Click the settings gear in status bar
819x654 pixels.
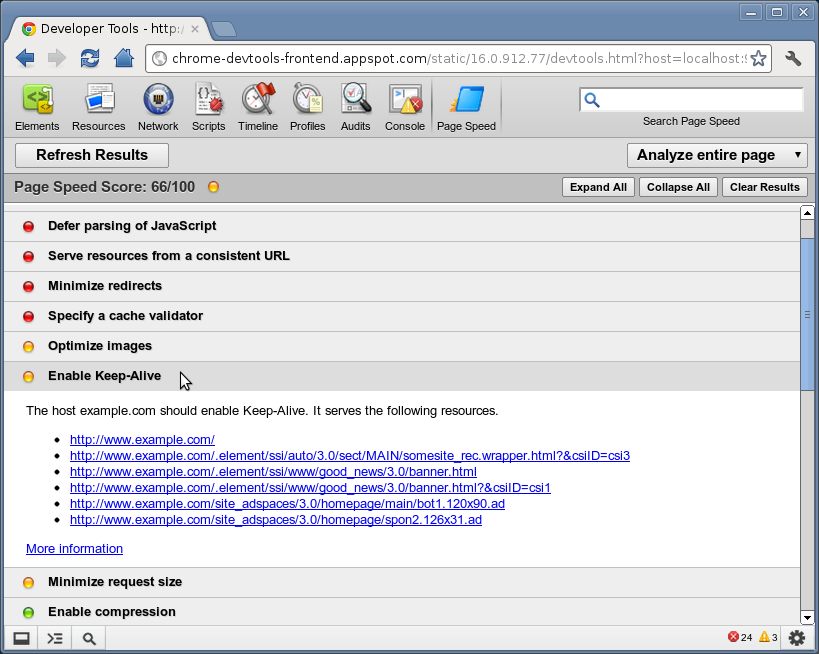[x=796, y=638]
